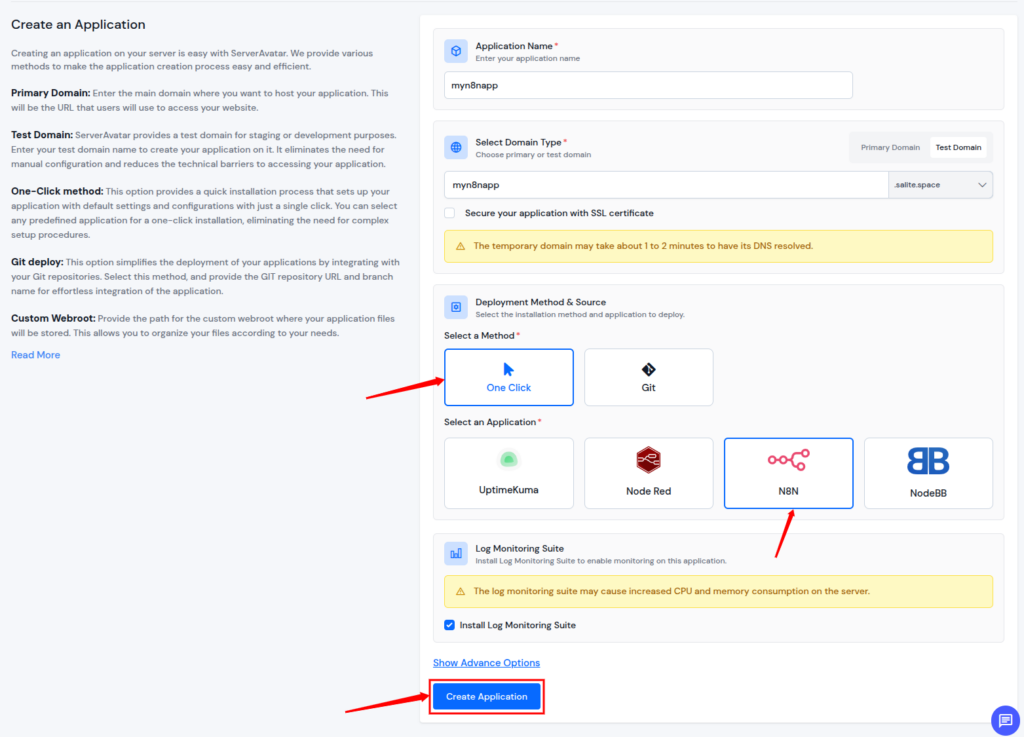Viewport: 1024px width, 737px height.
Task: Select the One Click method card
Action: [x=508, y=377]
